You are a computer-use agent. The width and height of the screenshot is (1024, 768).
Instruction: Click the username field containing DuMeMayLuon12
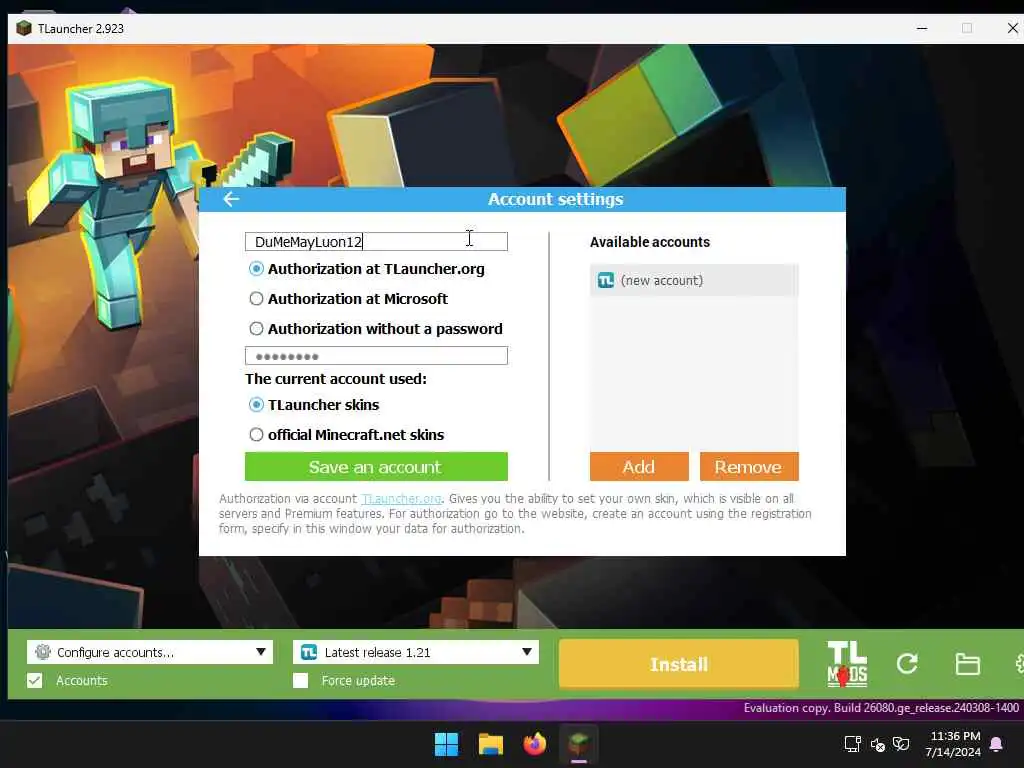coord(376,242)
